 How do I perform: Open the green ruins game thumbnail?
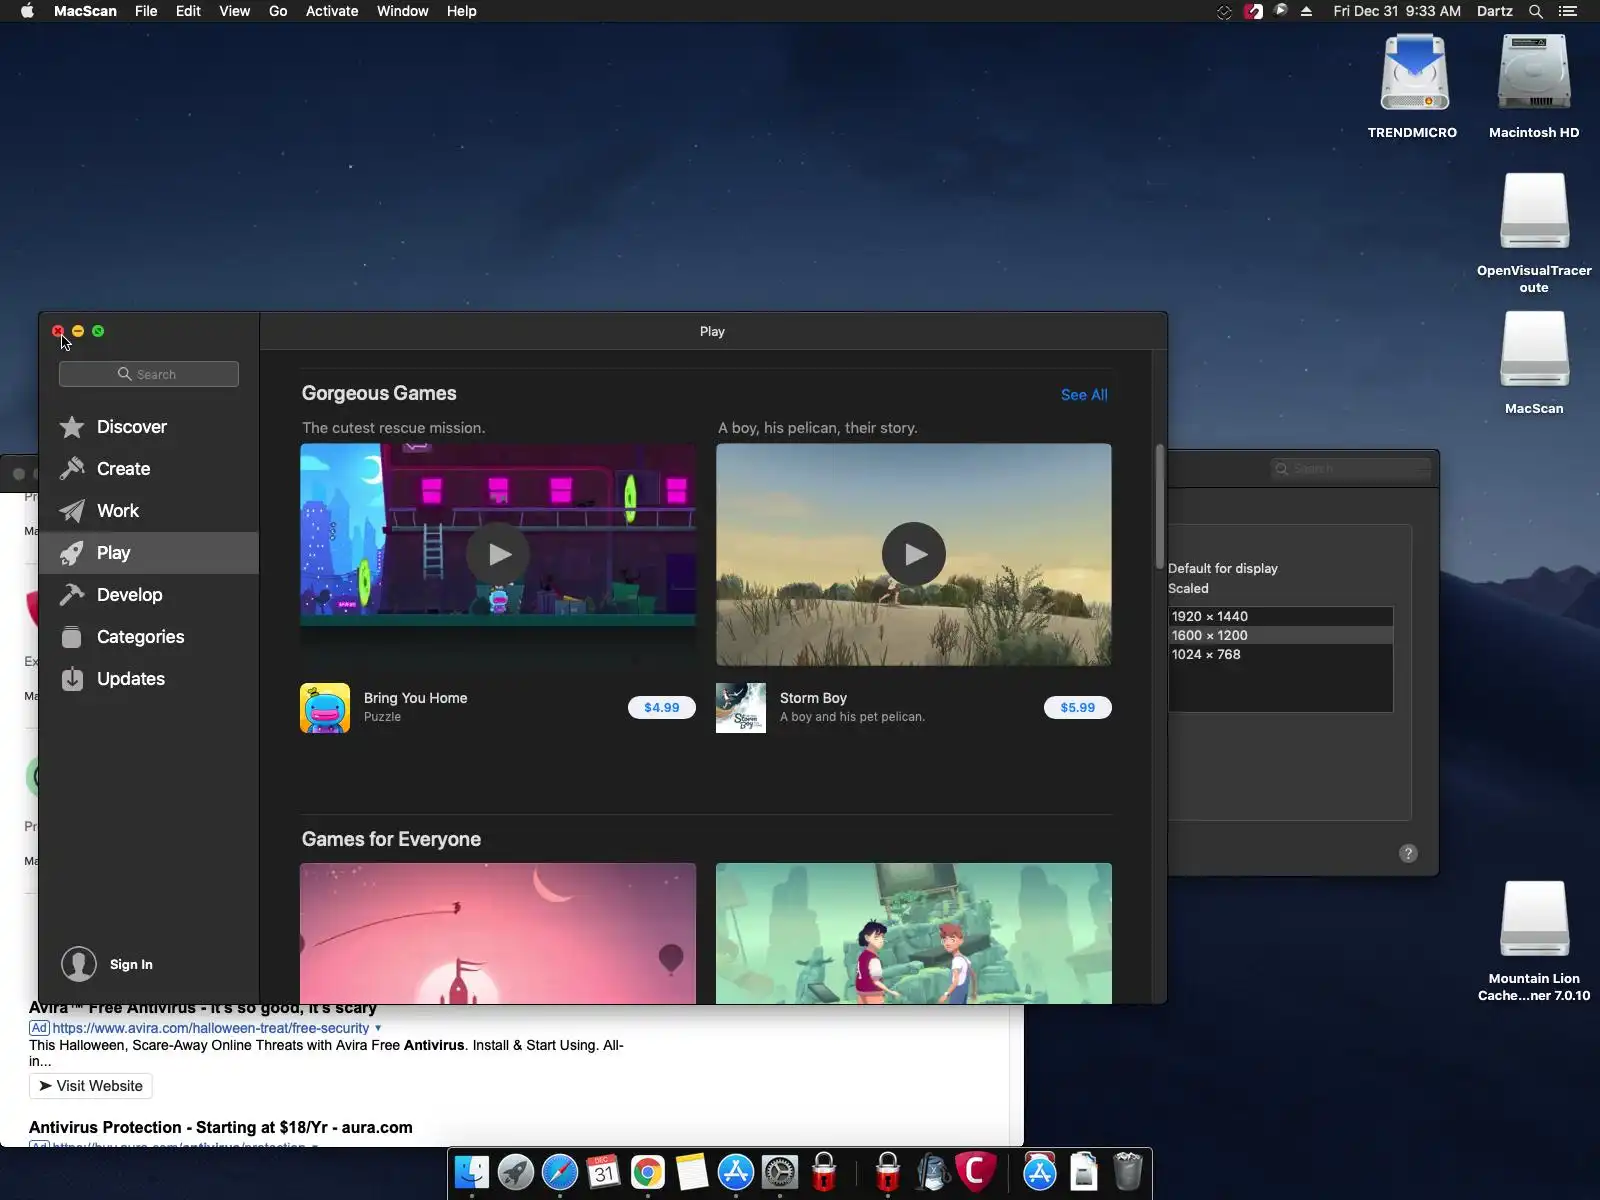click(x=914, y=933)
